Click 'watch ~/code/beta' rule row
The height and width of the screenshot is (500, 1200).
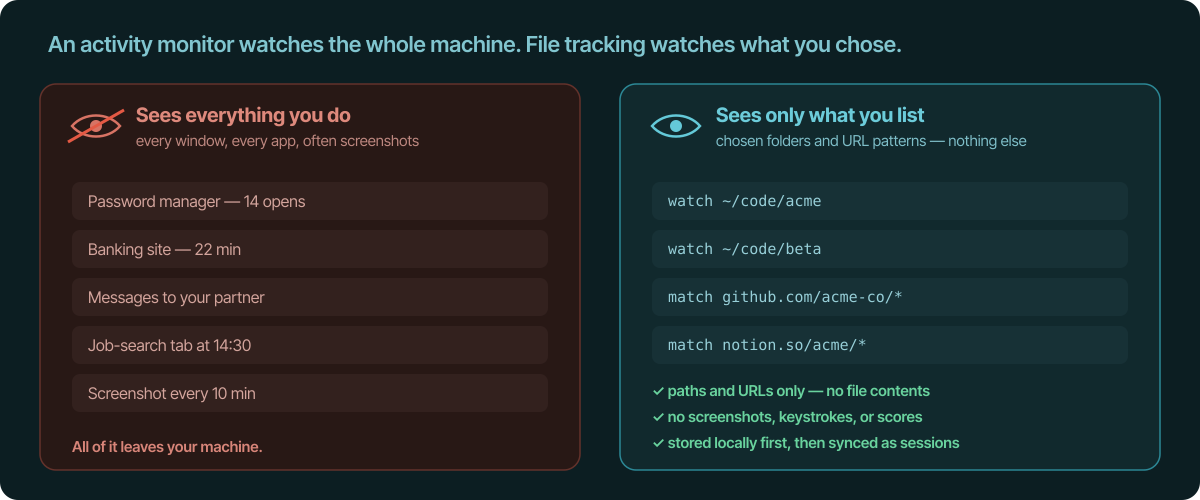[x=890, y=249]
